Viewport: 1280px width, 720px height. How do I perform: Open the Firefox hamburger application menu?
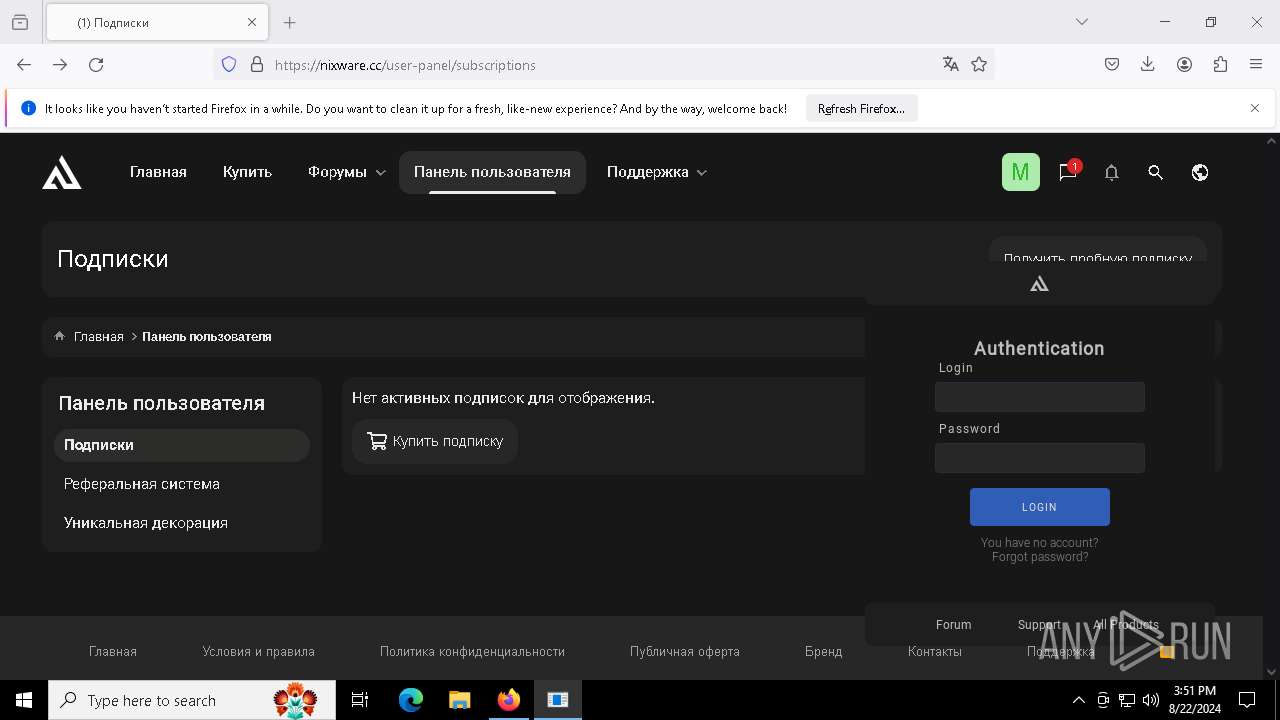click(x=1256, y=64)
